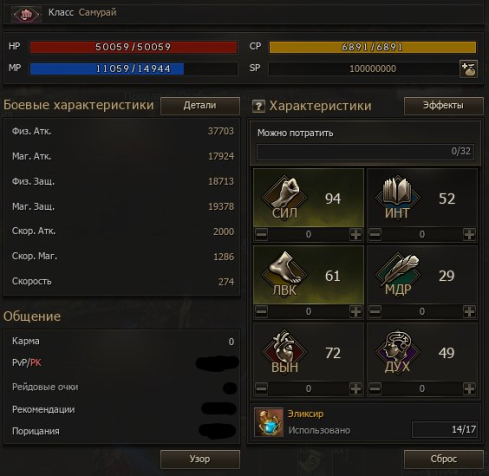The height and width of the screenshot is (476, 489).
Task: Reset stats with the Сброс button
Action: tap(444, 459)
